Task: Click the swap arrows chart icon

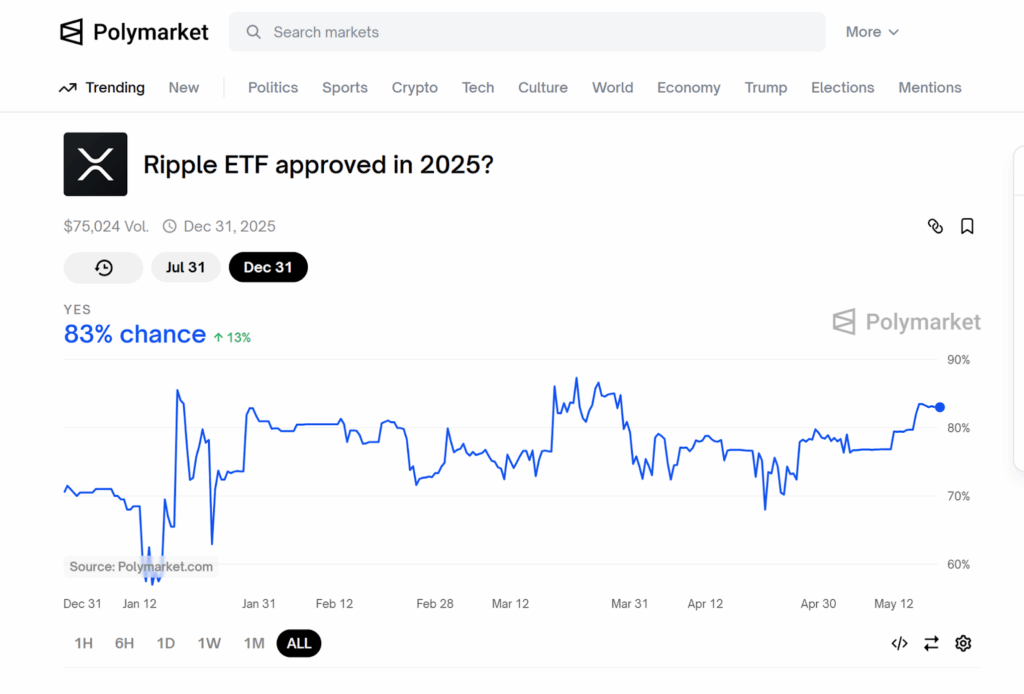Action: point(931,643)
